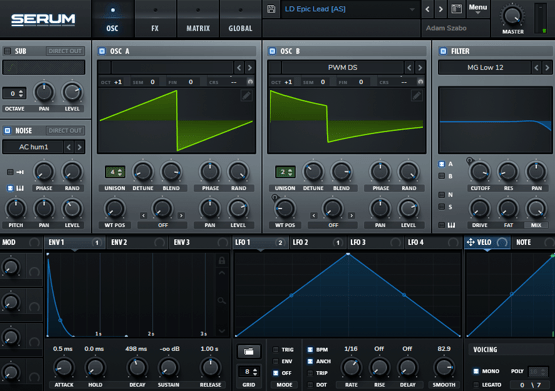
Task: Open the MG Low 12 filter type list
Action: pos(485,67)
